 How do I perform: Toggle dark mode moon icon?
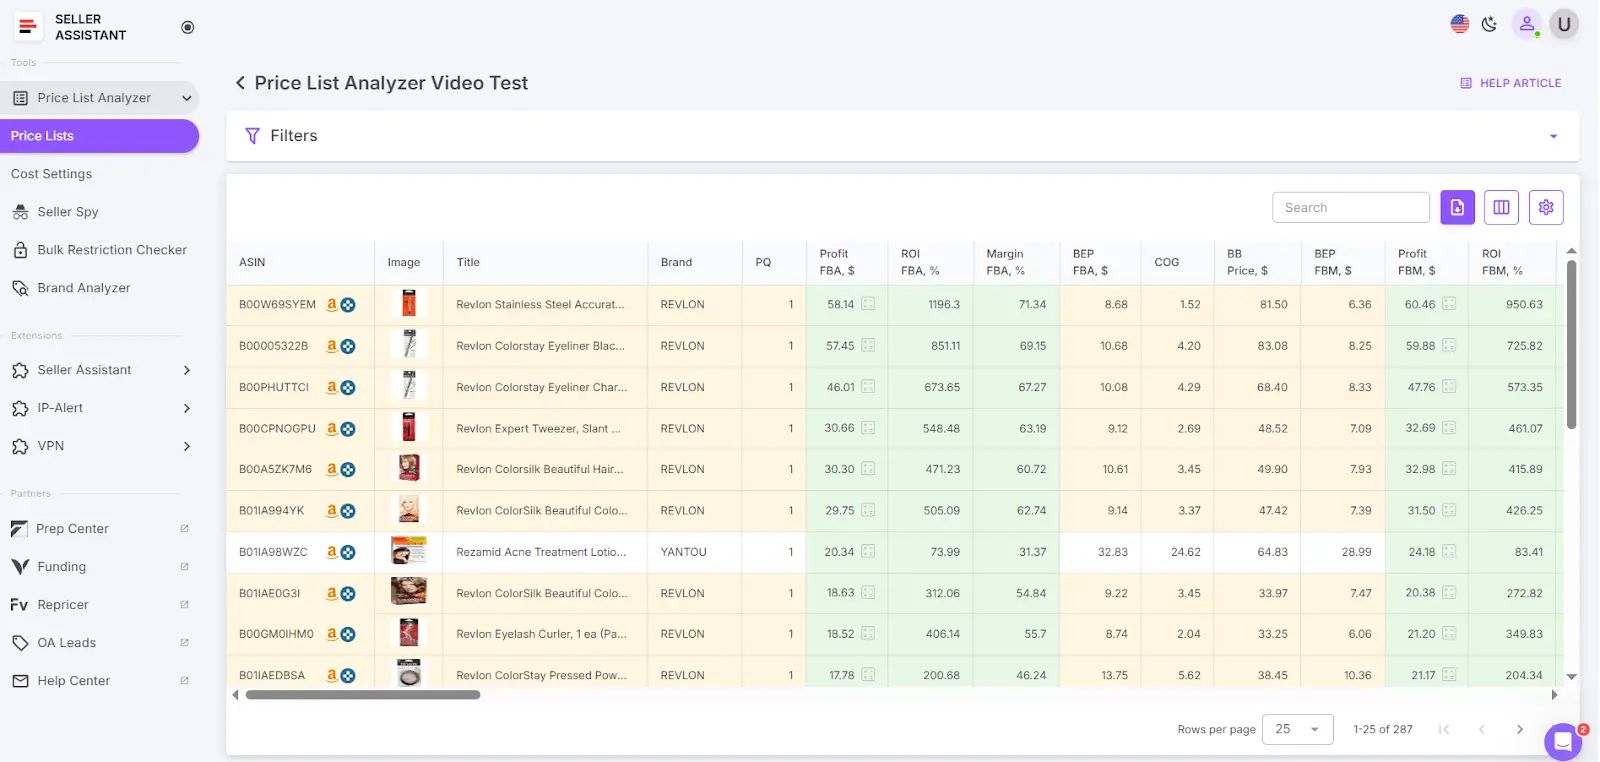pyautogui.click(x=1489, y=24)
